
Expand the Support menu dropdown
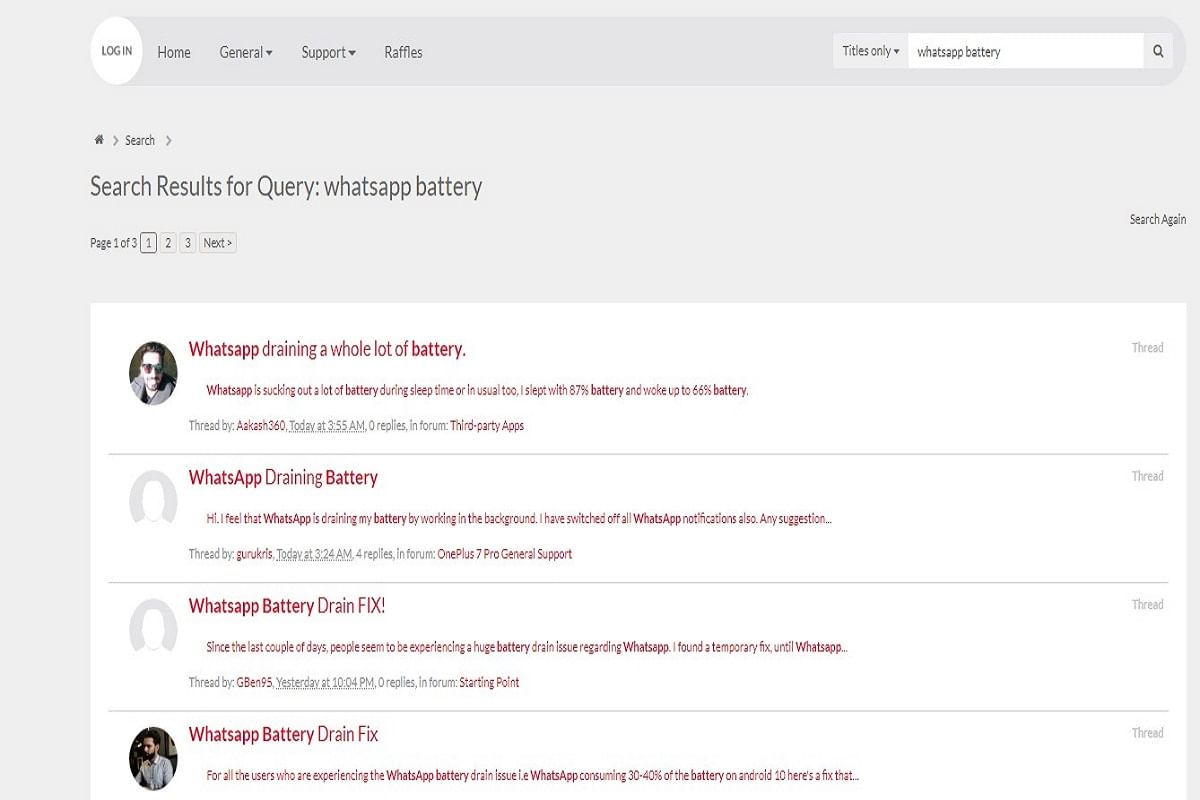(x=328, y=52)
